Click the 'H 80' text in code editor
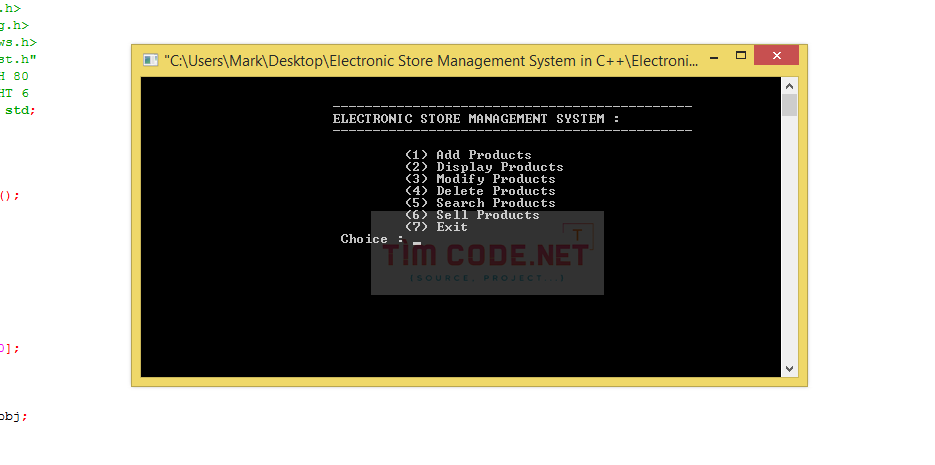 coord(14,76)
